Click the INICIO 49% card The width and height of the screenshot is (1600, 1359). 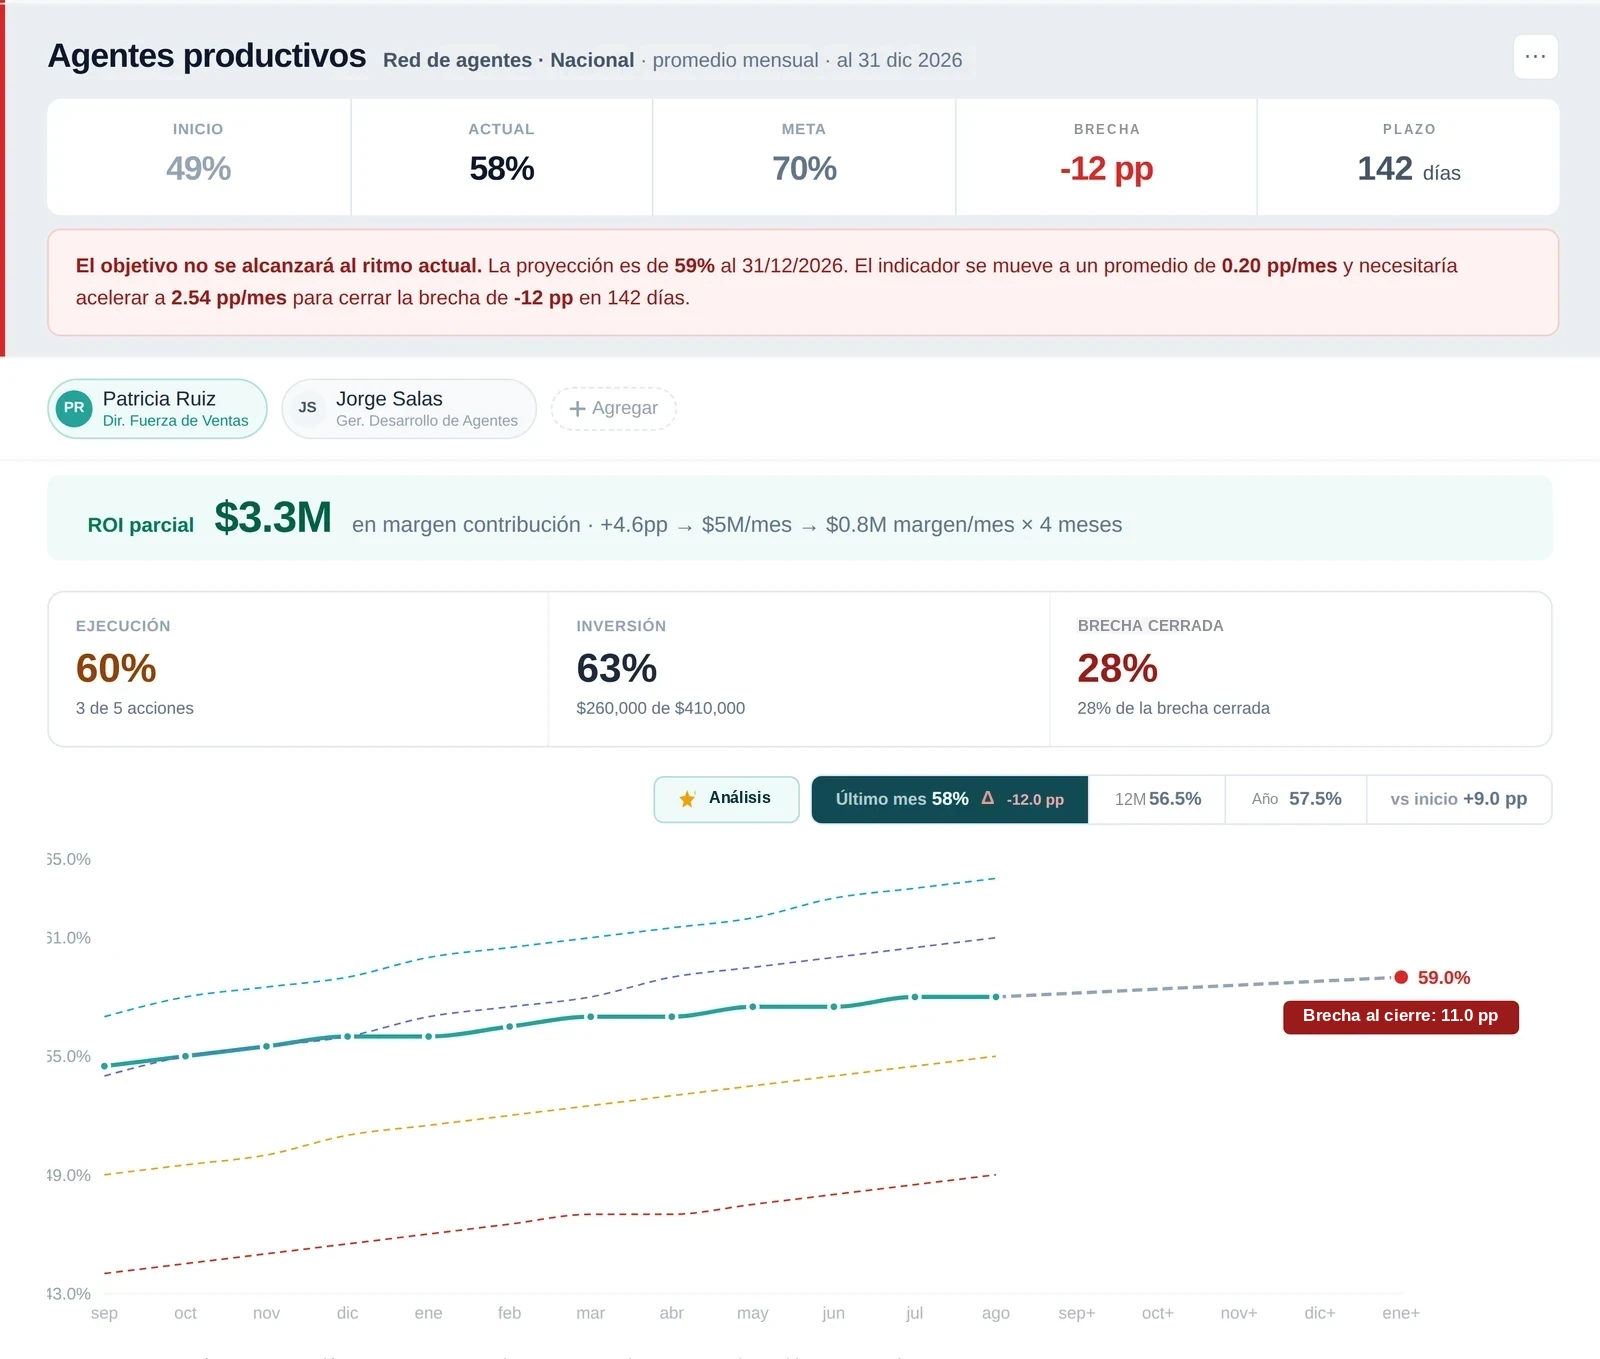coord(199,157)
